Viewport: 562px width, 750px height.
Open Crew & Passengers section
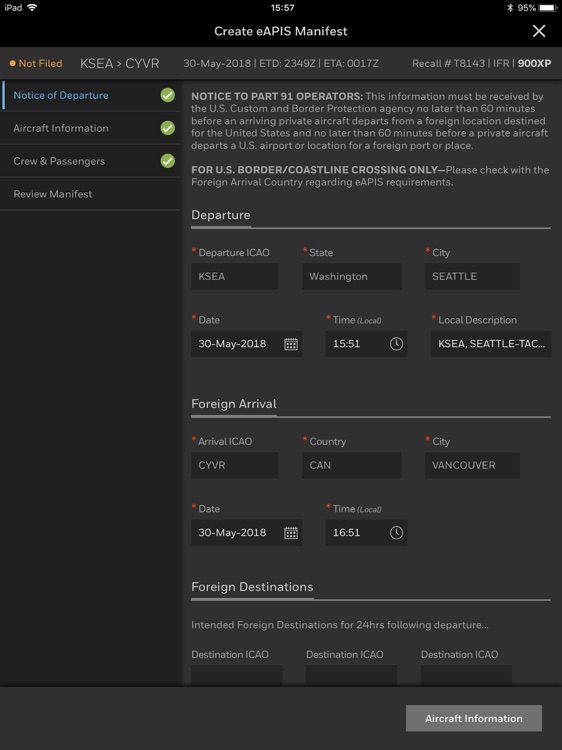pos(90,161)
